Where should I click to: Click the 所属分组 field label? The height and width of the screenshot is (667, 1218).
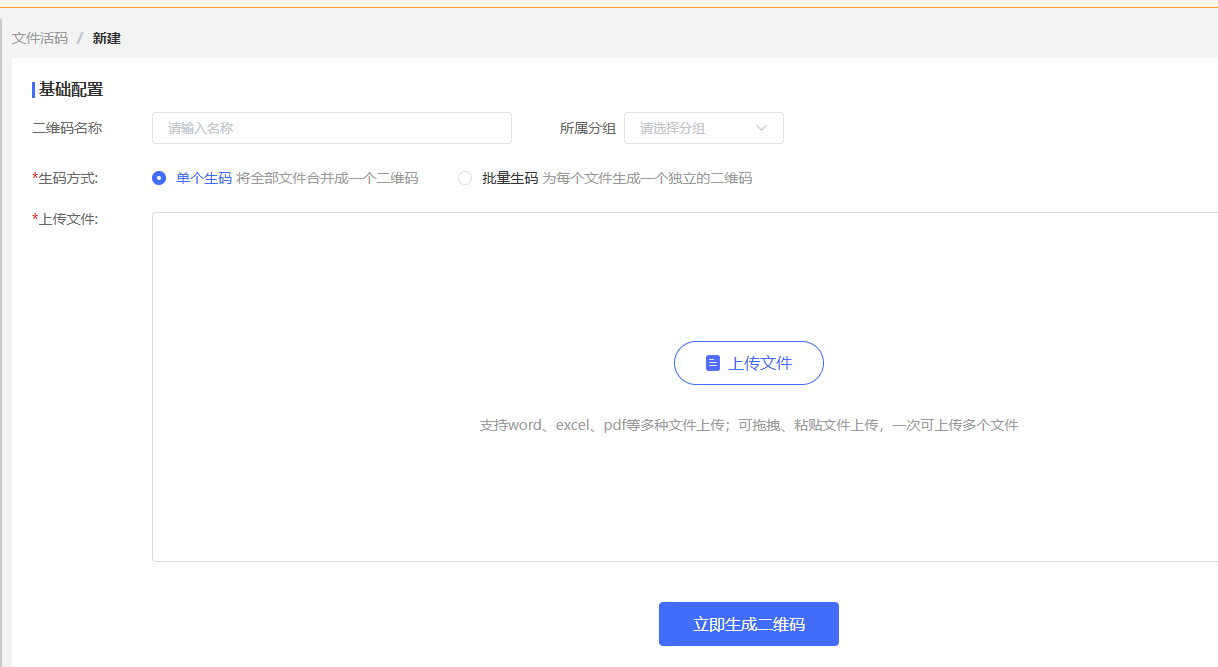click(x=588, y=128)
